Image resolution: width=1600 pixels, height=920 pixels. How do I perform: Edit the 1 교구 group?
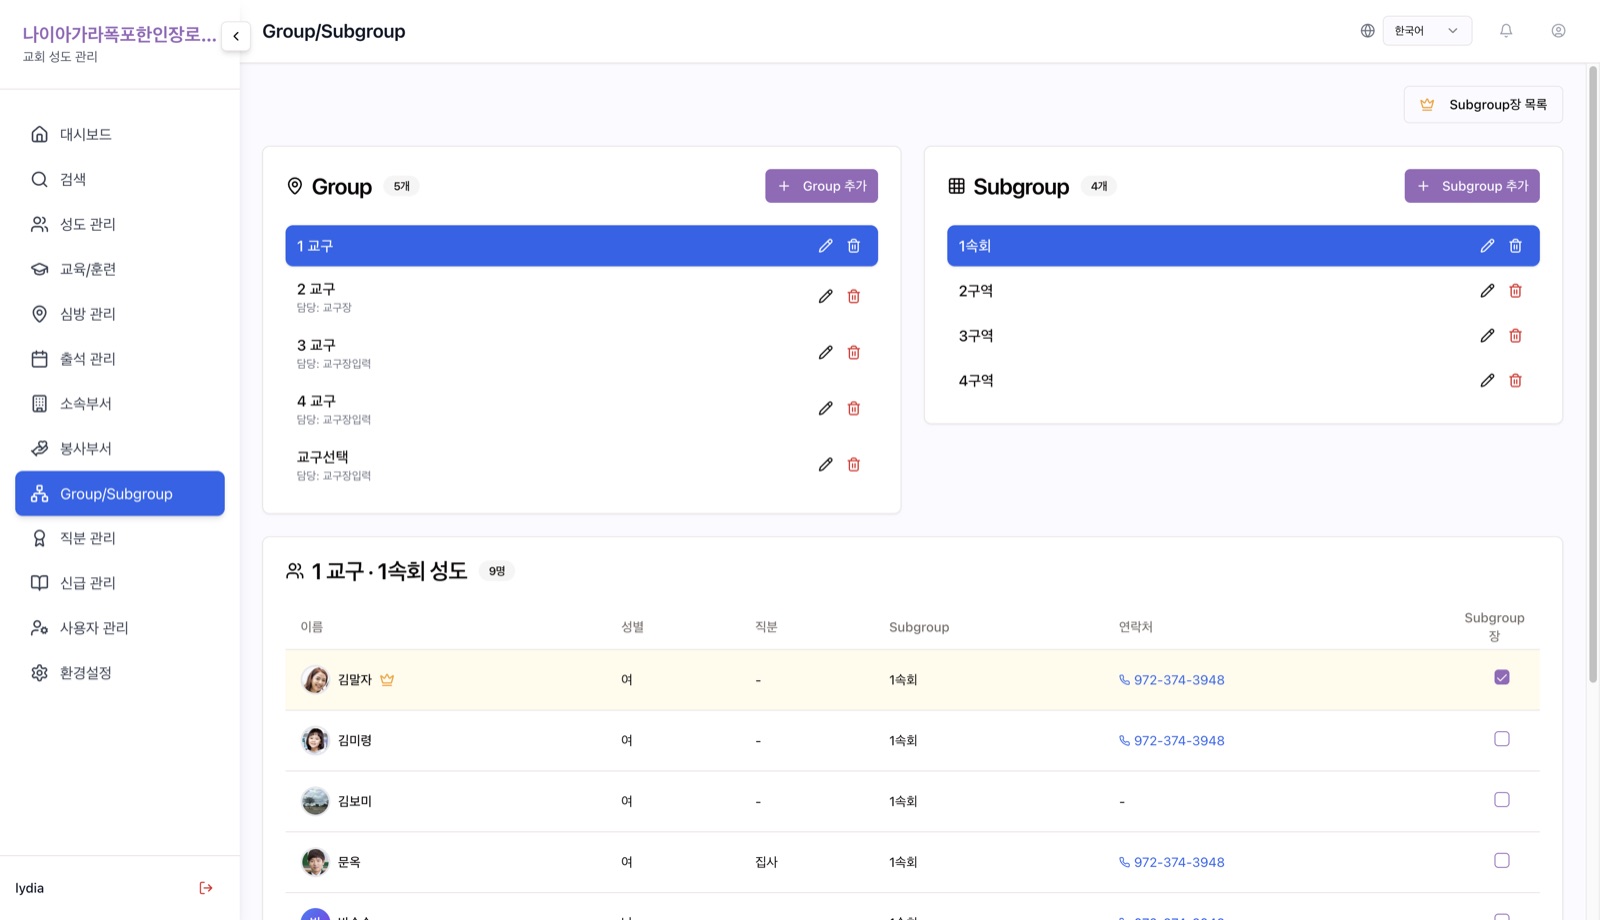pos(825,246)
